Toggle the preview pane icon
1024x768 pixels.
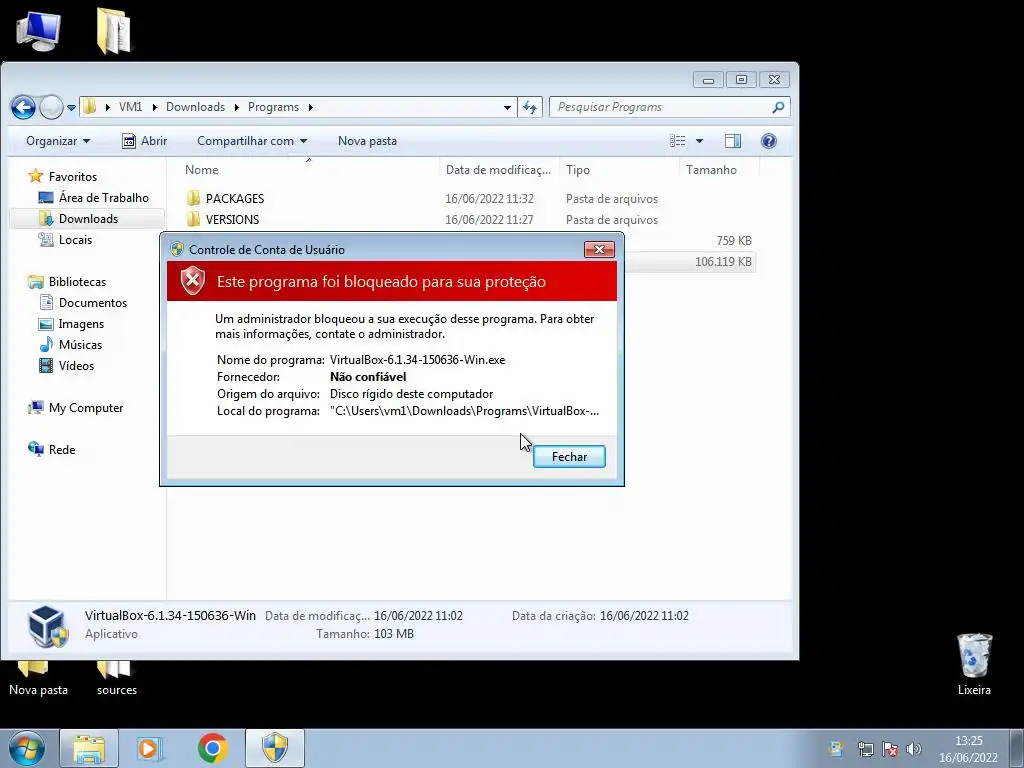pos(733,141)
